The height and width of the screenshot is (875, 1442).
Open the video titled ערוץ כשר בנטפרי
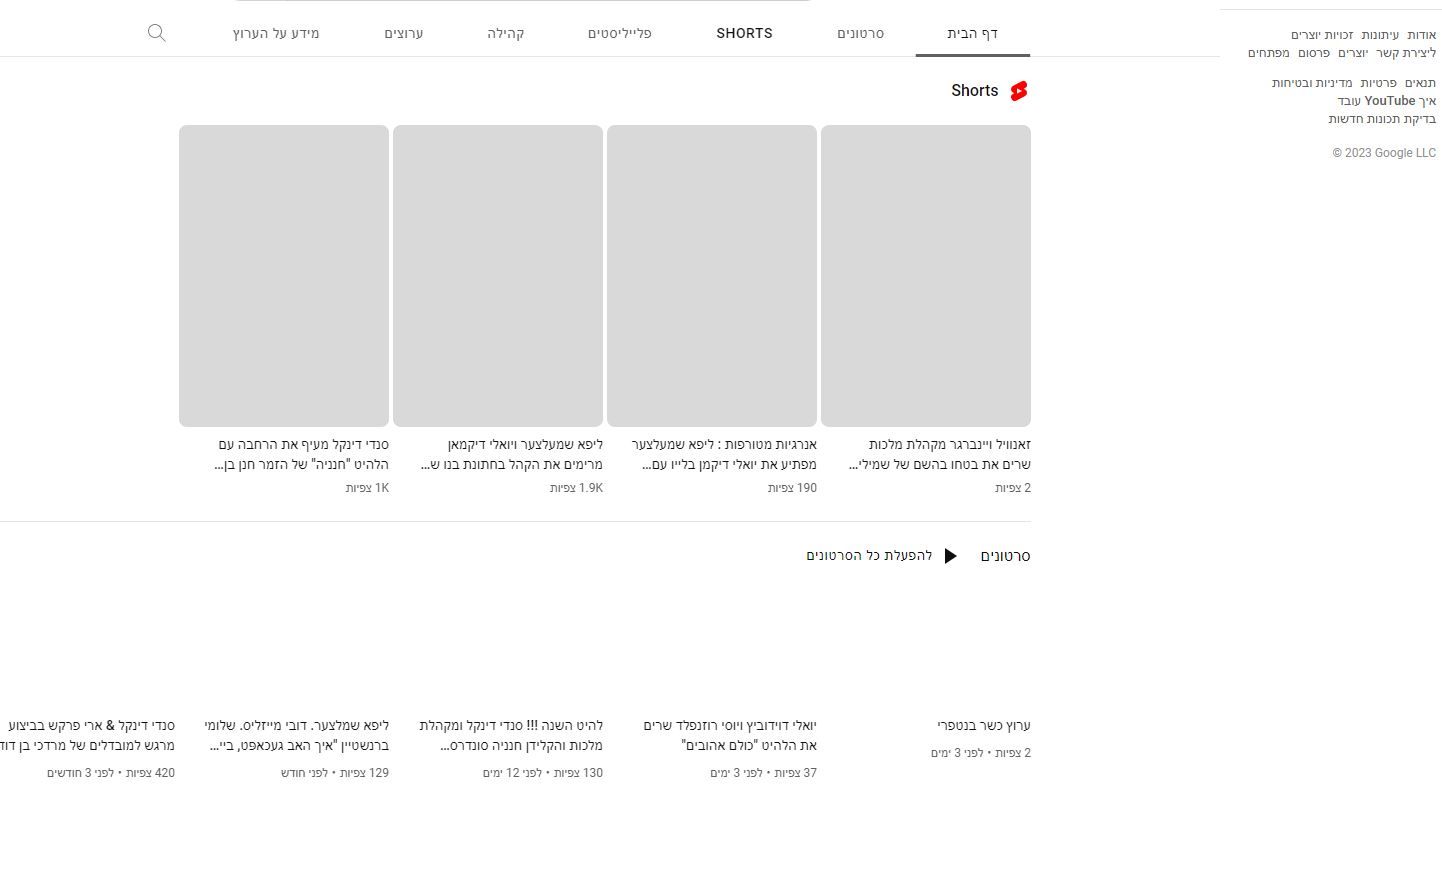[x=983, y=726]
